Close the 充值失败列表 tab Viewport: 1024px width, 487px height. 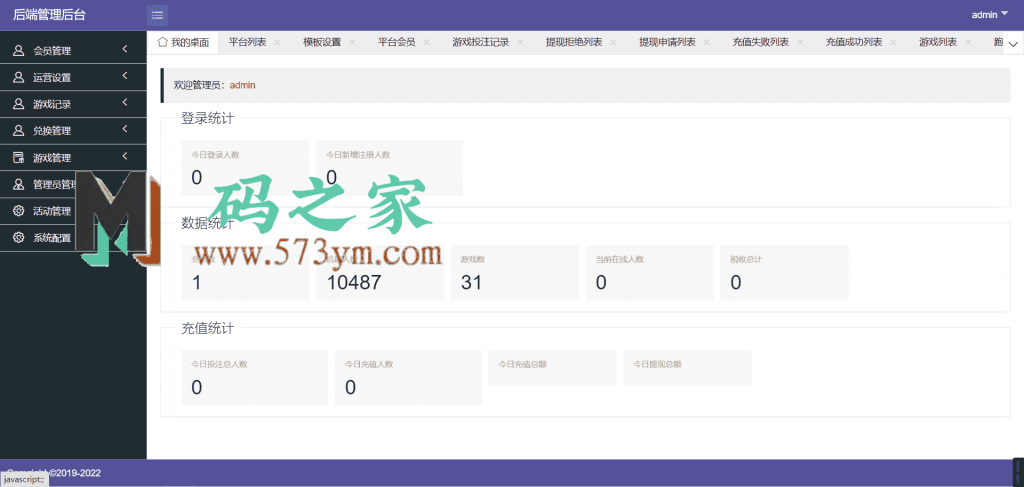point(801,43)
